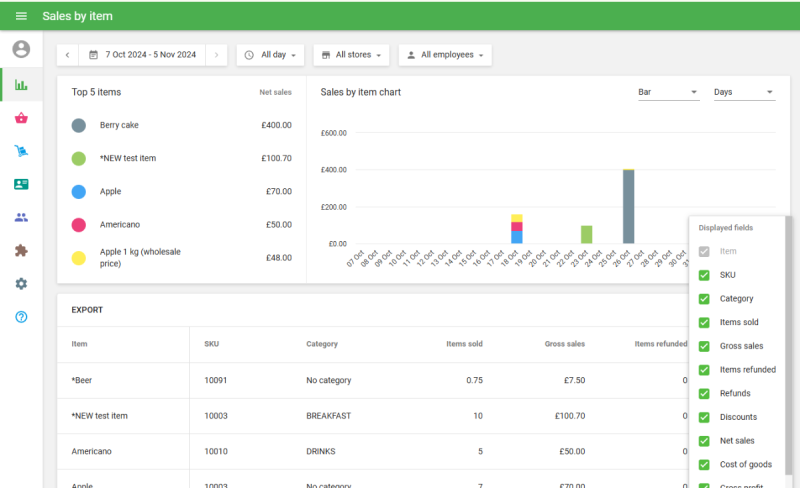Screen dimensions: 800x488
Task: Open the hamburger navigation menu
Action: [21, 16]
